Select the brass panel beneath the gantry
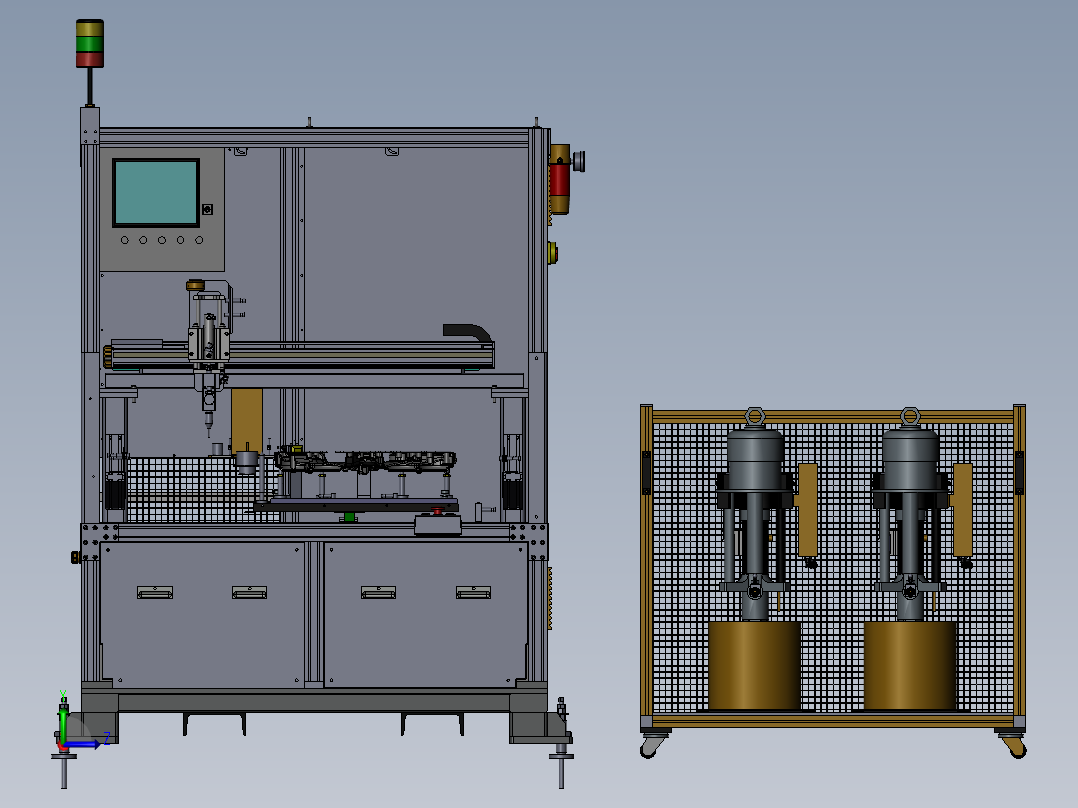This screenshot has height=808, width=1078. pos(247,420)
